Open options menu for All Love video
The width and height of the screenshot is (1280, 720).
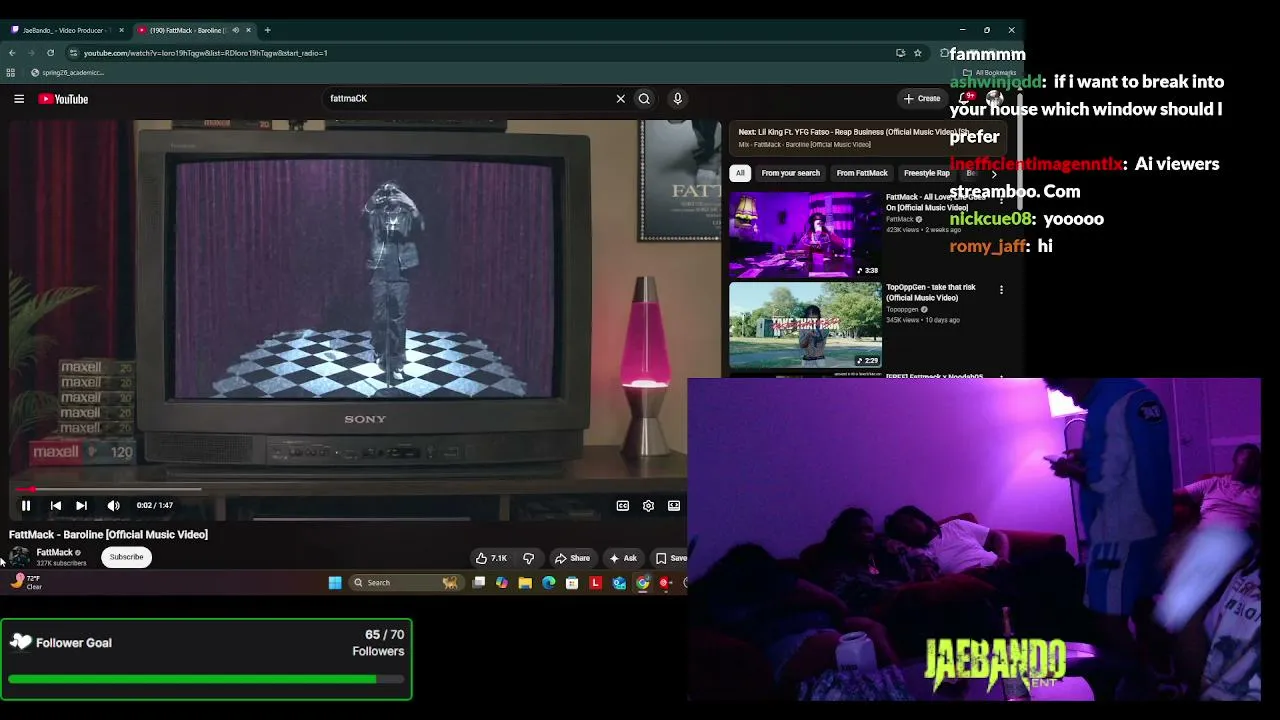(x=1001, y=200)
